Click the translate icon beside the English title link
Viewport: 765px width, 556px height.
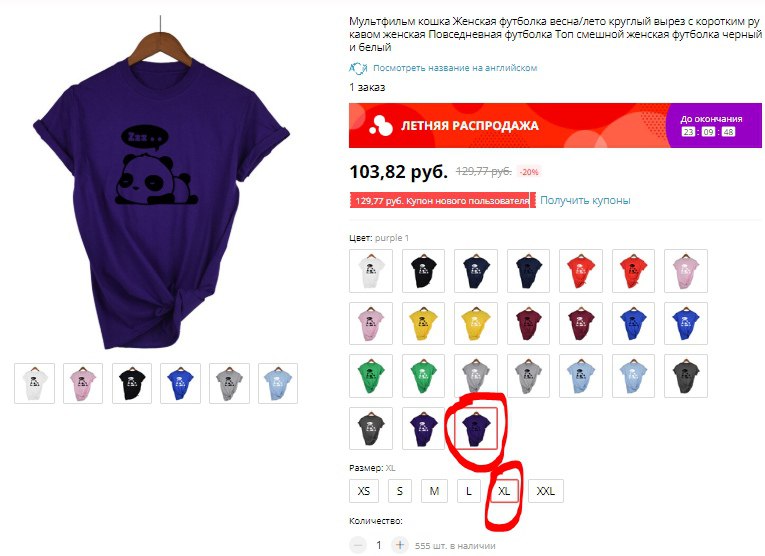click(358, 68)
